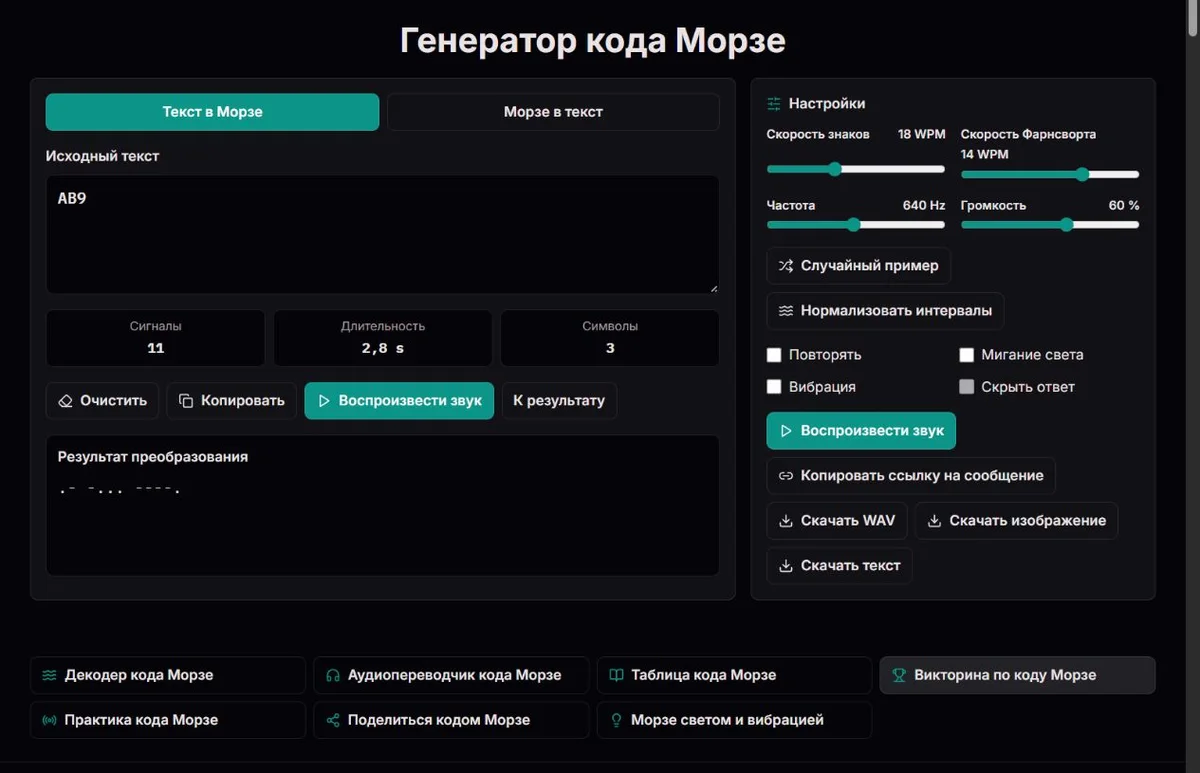Image resolution: width=1200 pixels, height=773 pixels.
Task: Open the Аудиопереводчик кода Морзе link
Action: pos(451,675)
